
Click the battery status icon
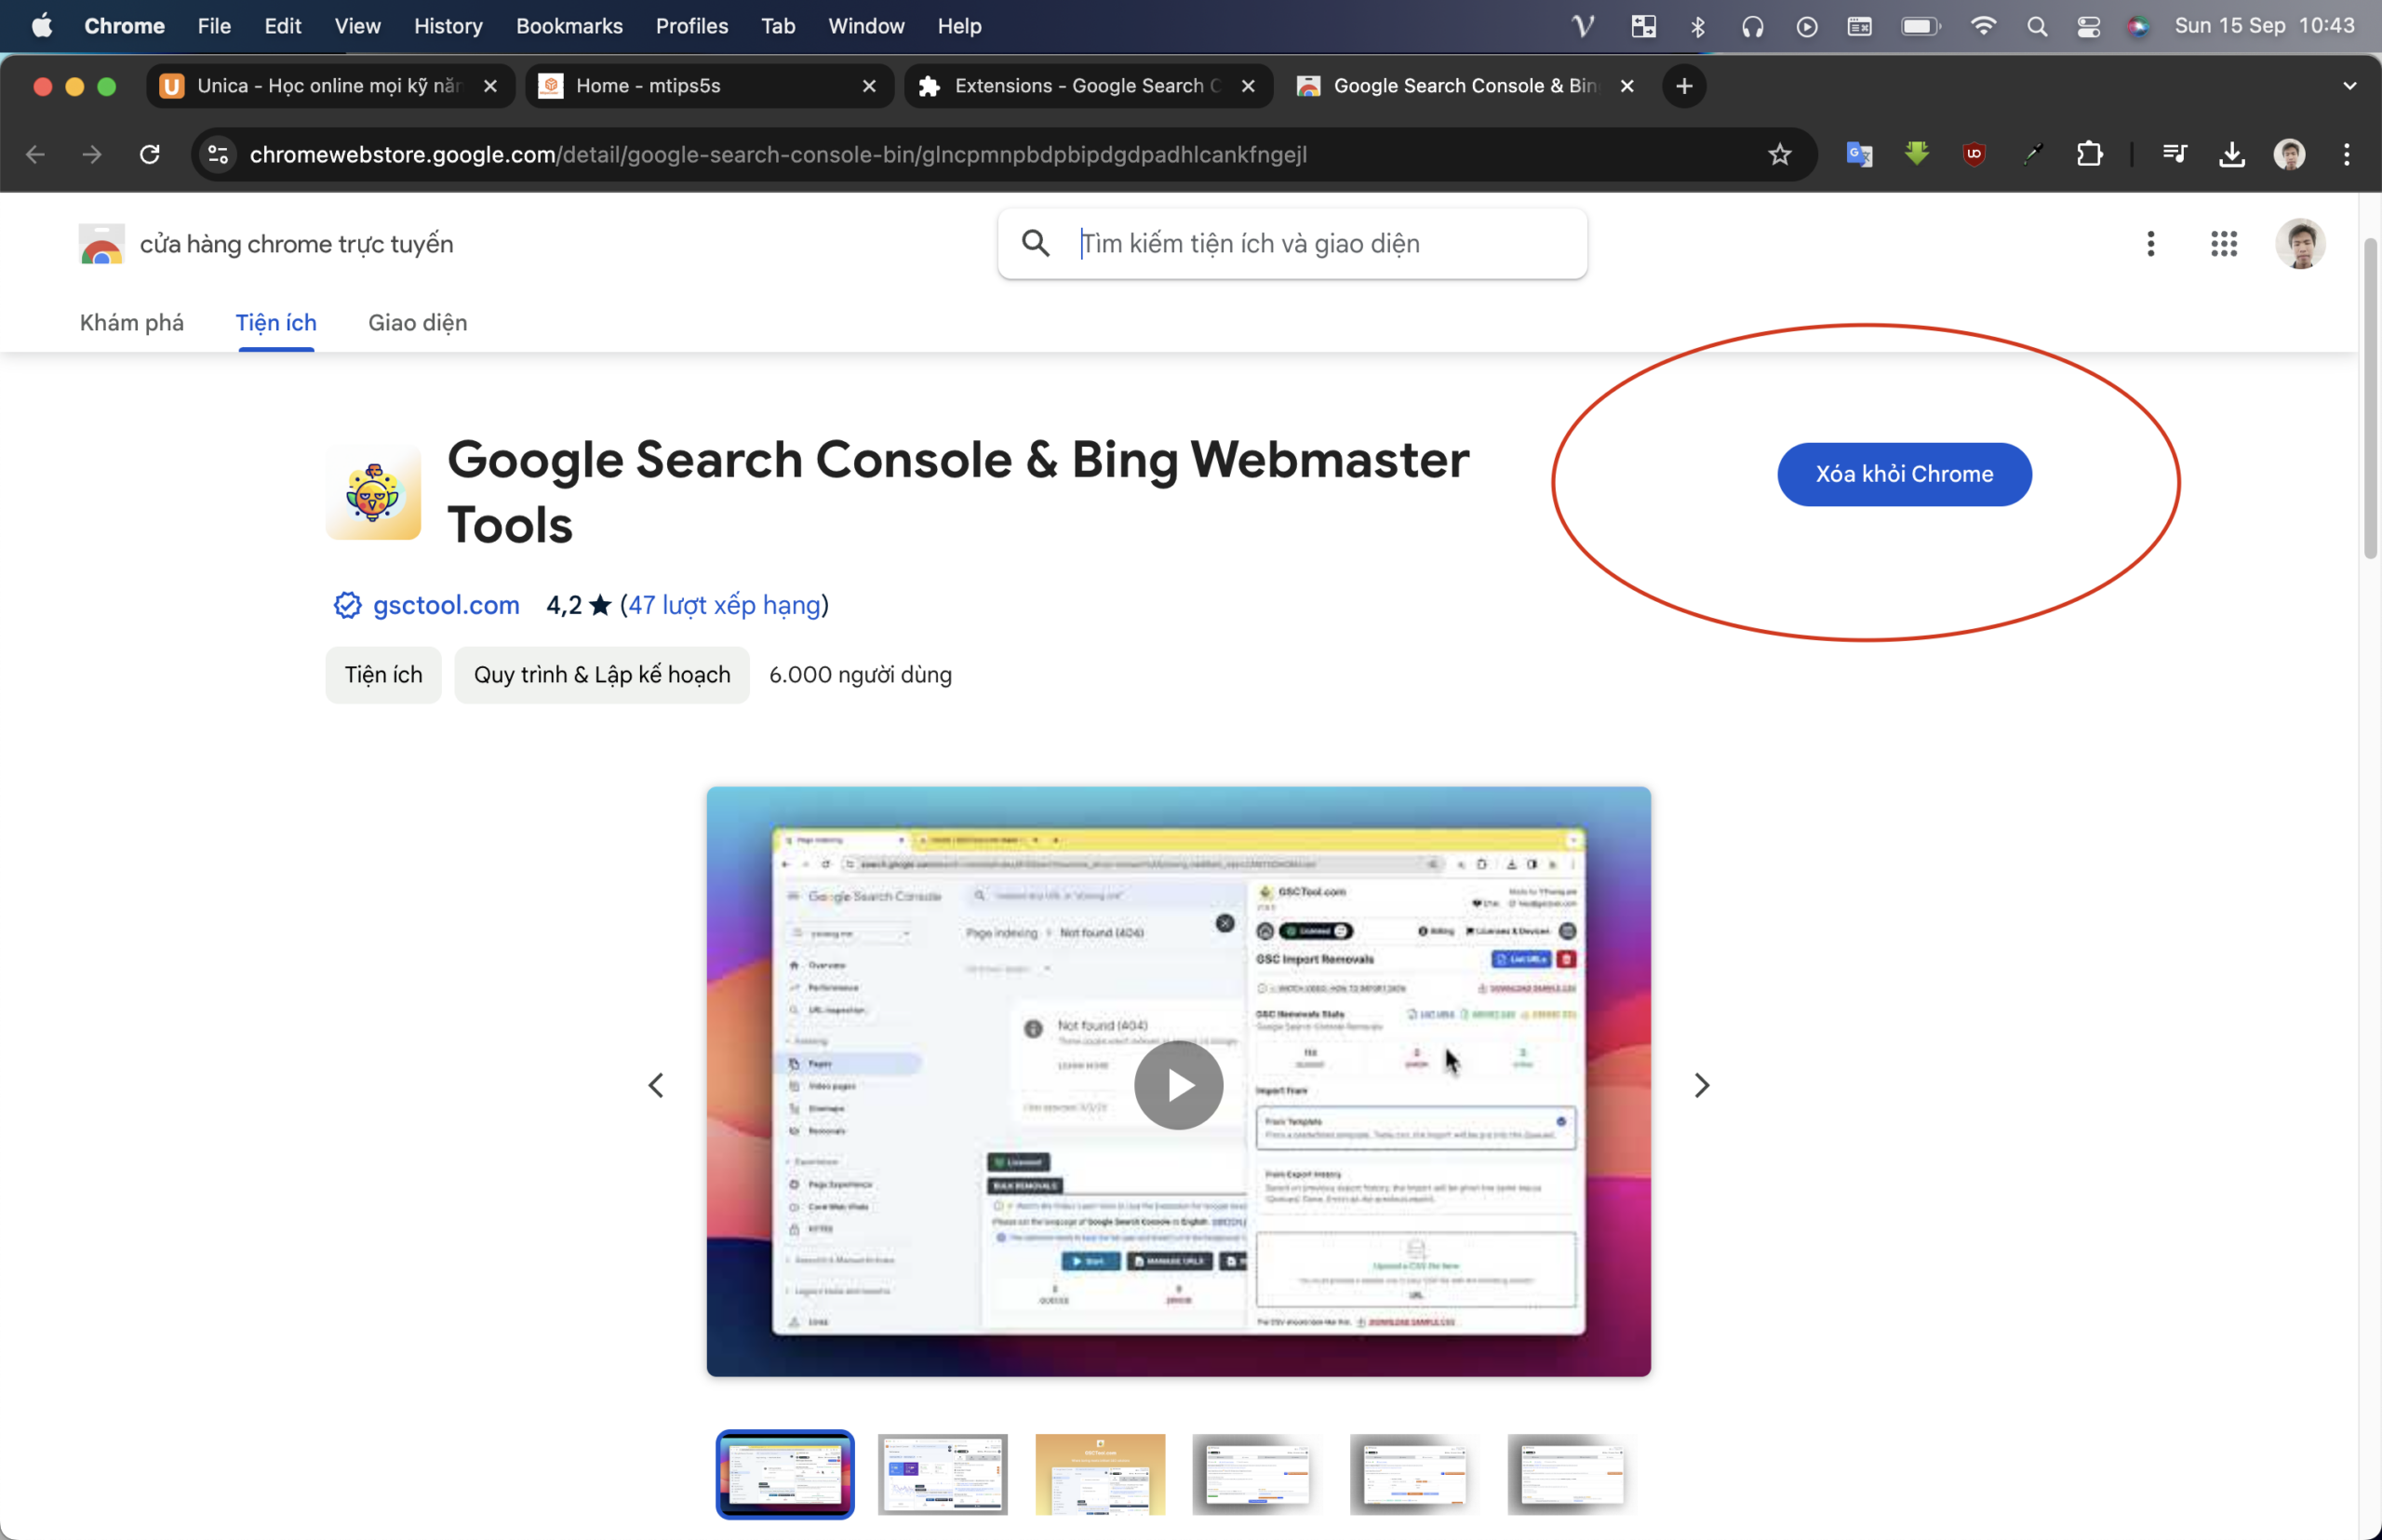1920,26
